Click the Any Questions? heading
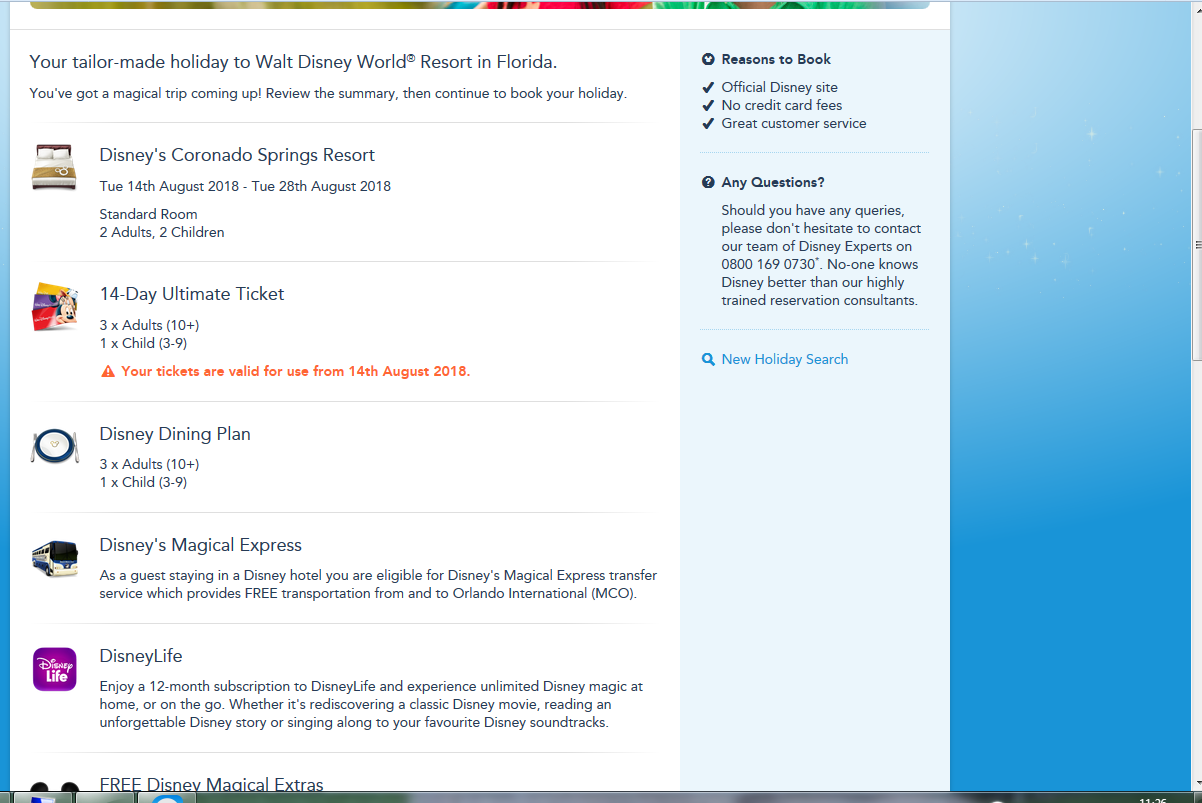1202x803 pixels. [x=773, y=182]
